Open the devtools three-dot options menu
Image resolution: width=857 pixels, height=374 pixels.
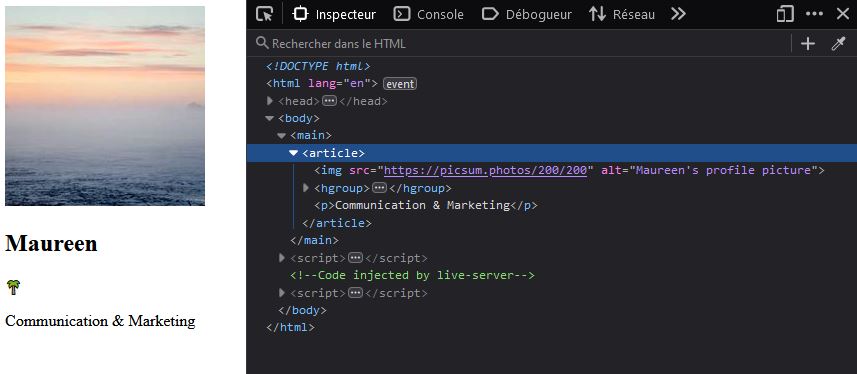point(814,14)
